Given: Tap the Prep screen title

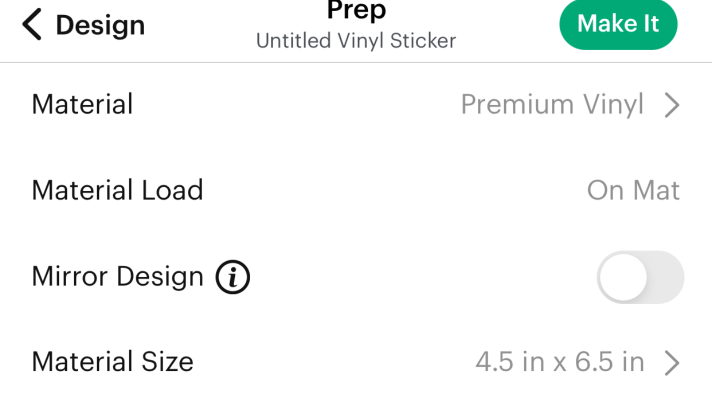Looking at the screenshot, I should point(356,10).
